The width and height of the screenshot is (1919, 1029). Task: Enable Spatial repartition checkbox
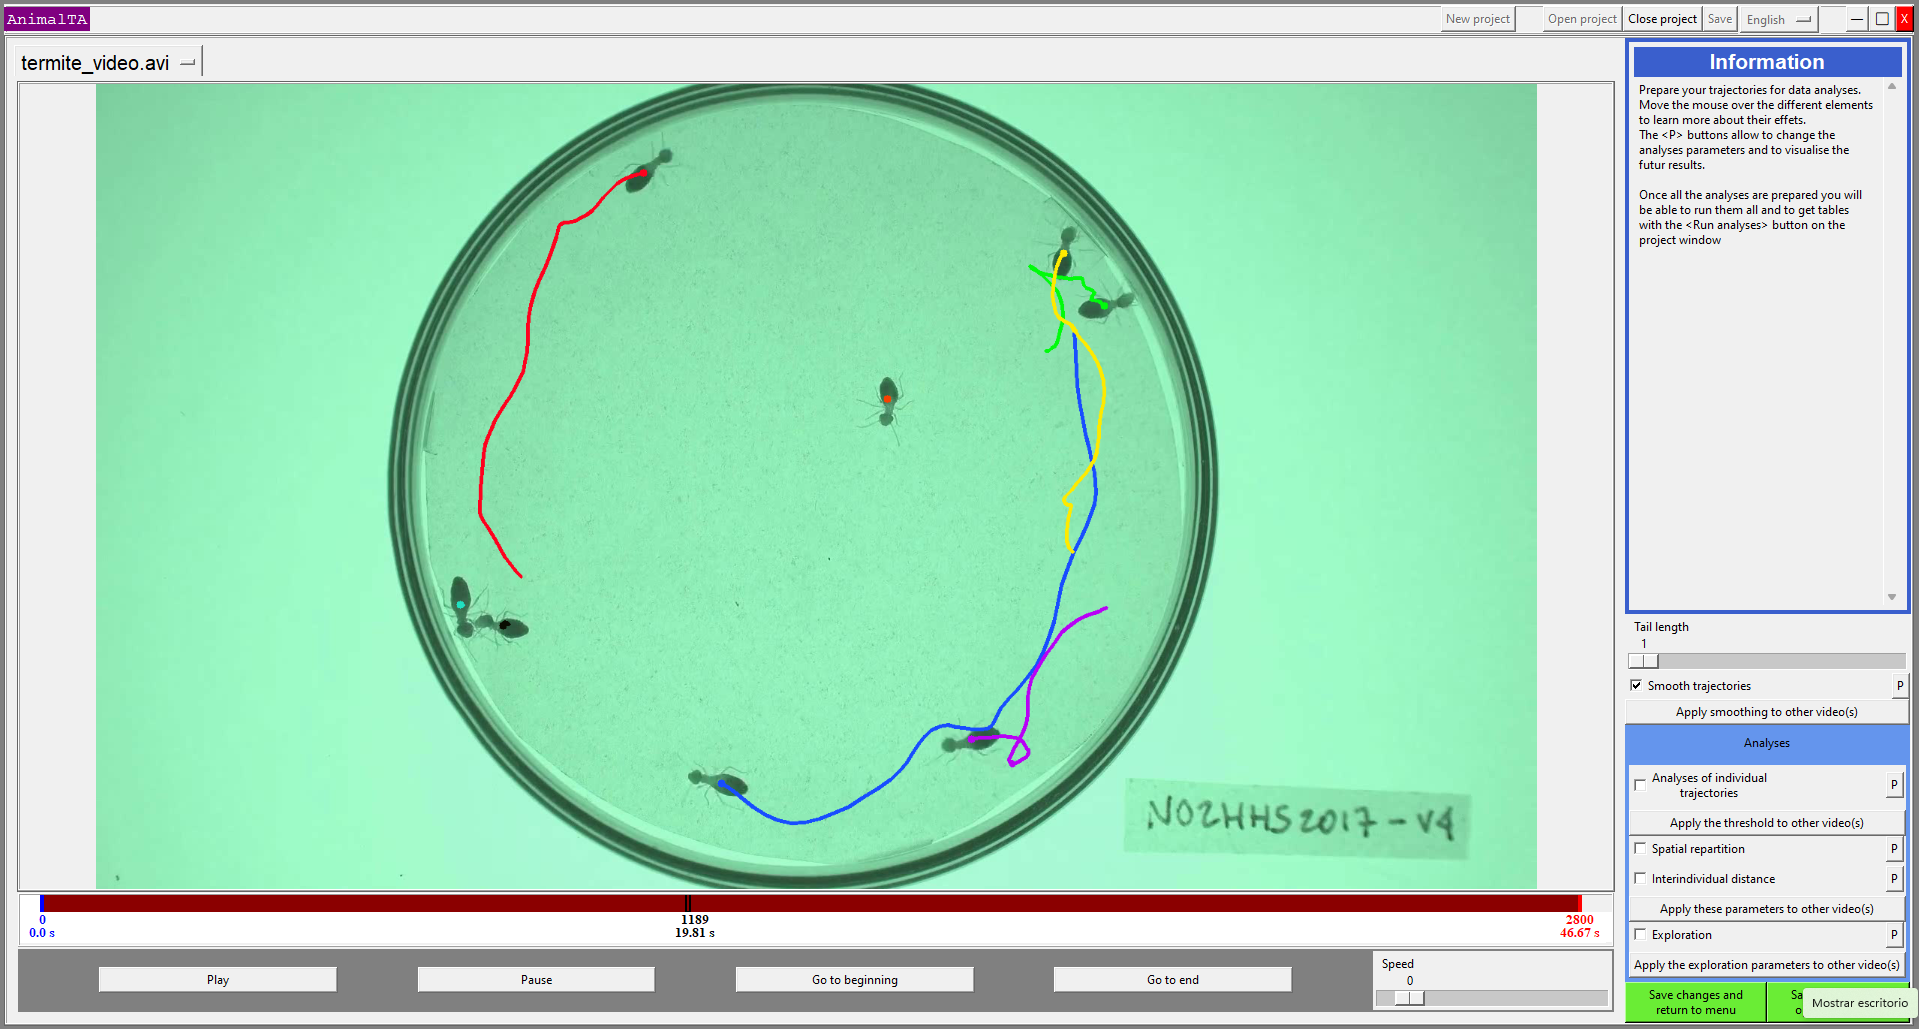1640,848
